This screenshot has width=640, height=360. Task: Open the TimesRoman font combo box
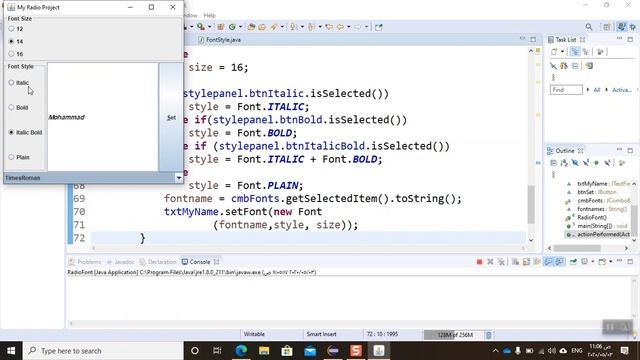(x=93, y=178)
